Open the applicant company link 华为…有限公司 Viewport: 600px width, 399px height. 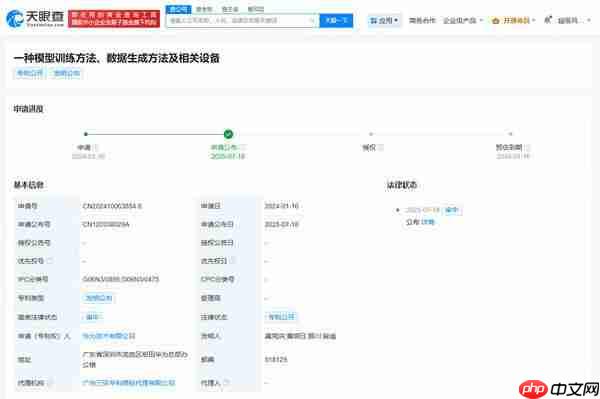pyautogui.click(x=109, y=336)
